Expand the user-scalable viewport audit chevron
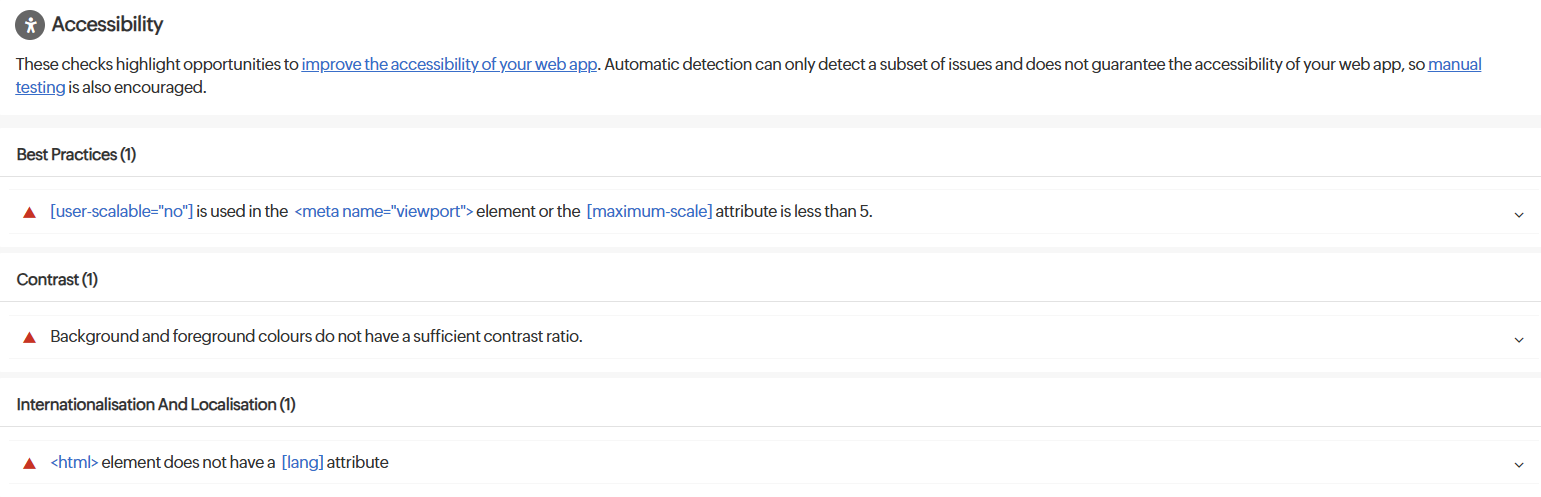Image resolution: width=1541 pixels, height=497 pixels. [x=1518, y=214]
